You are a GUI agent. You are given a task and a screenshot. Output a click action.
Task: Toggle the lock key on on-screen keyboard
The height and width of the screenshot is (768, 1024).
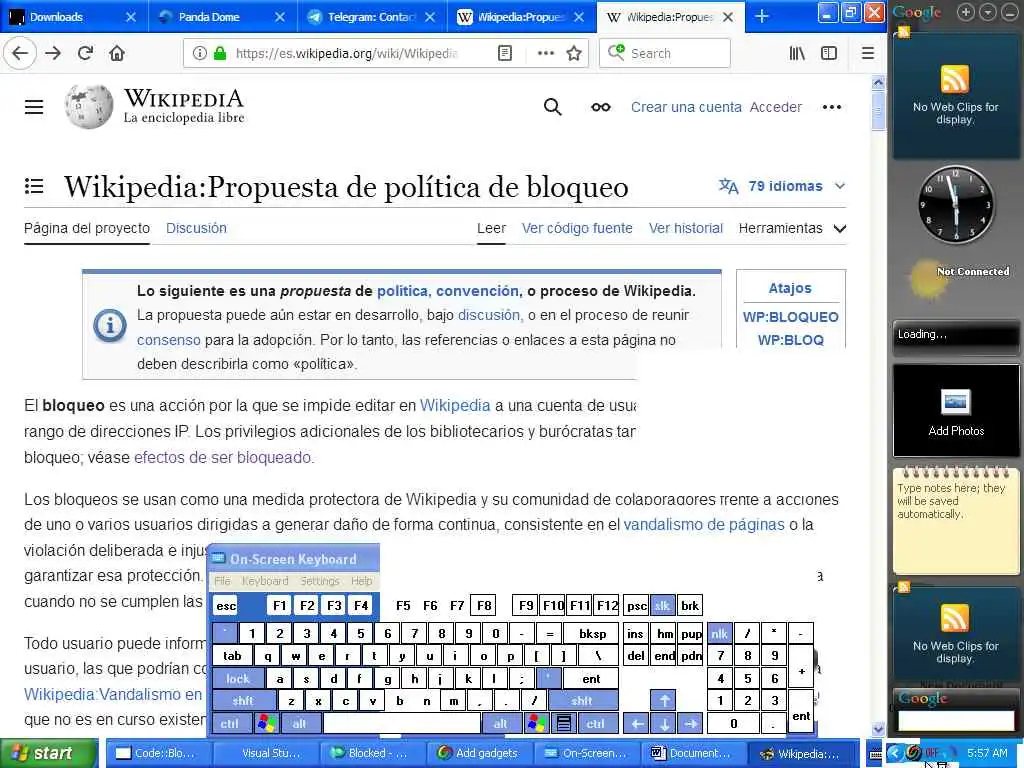pyautogui.click(x=238, y=679)
